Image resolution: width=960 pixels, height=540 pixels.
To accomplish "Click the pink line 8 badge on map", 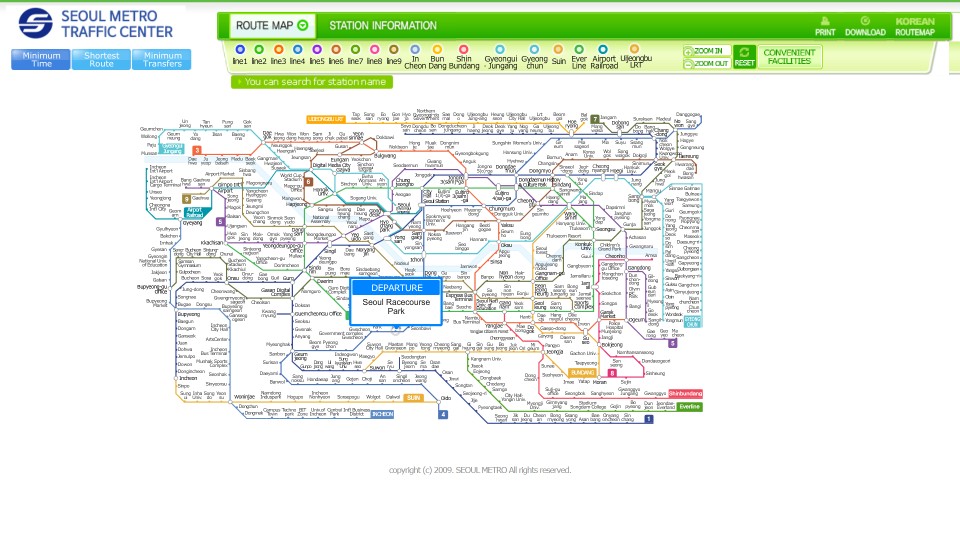I will (x=612, y=373).
